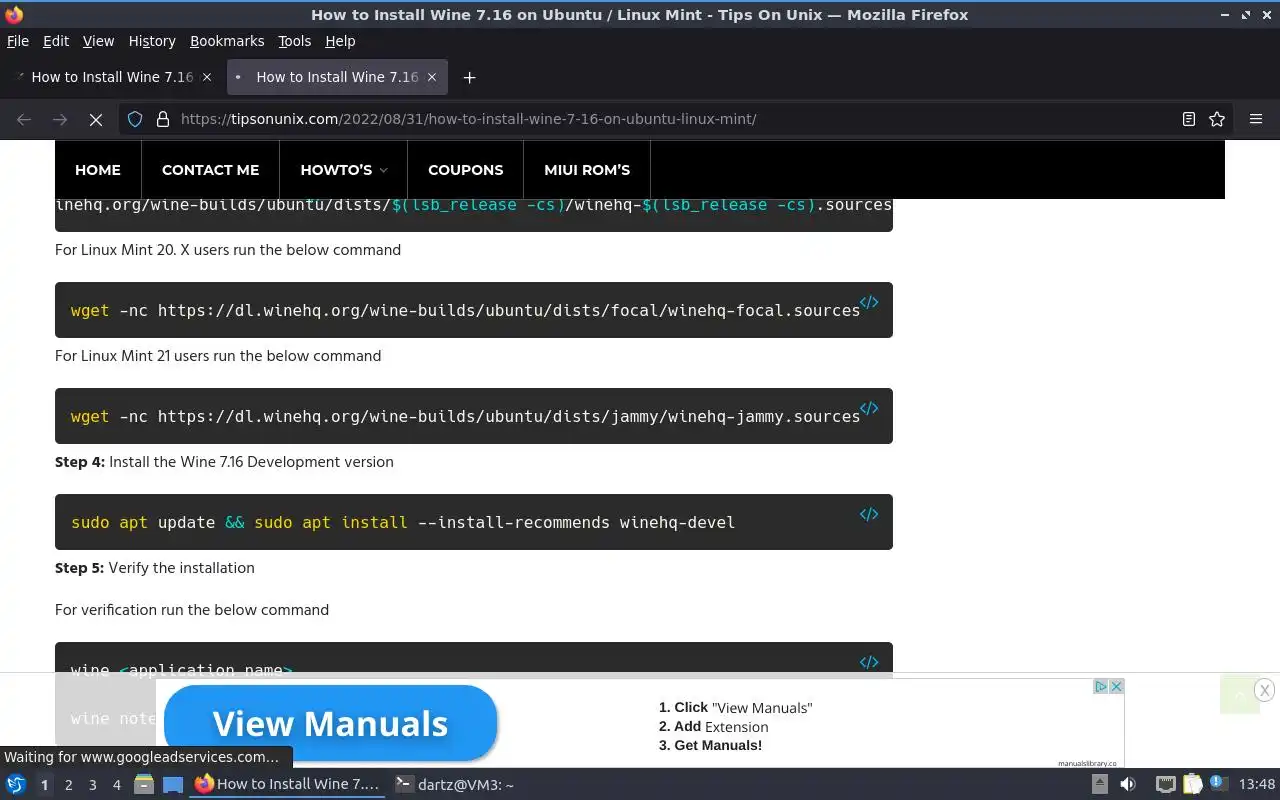Open the CONTACT ME page
The width and height of the screenshot is (1280, 800).
pos(210,170)
